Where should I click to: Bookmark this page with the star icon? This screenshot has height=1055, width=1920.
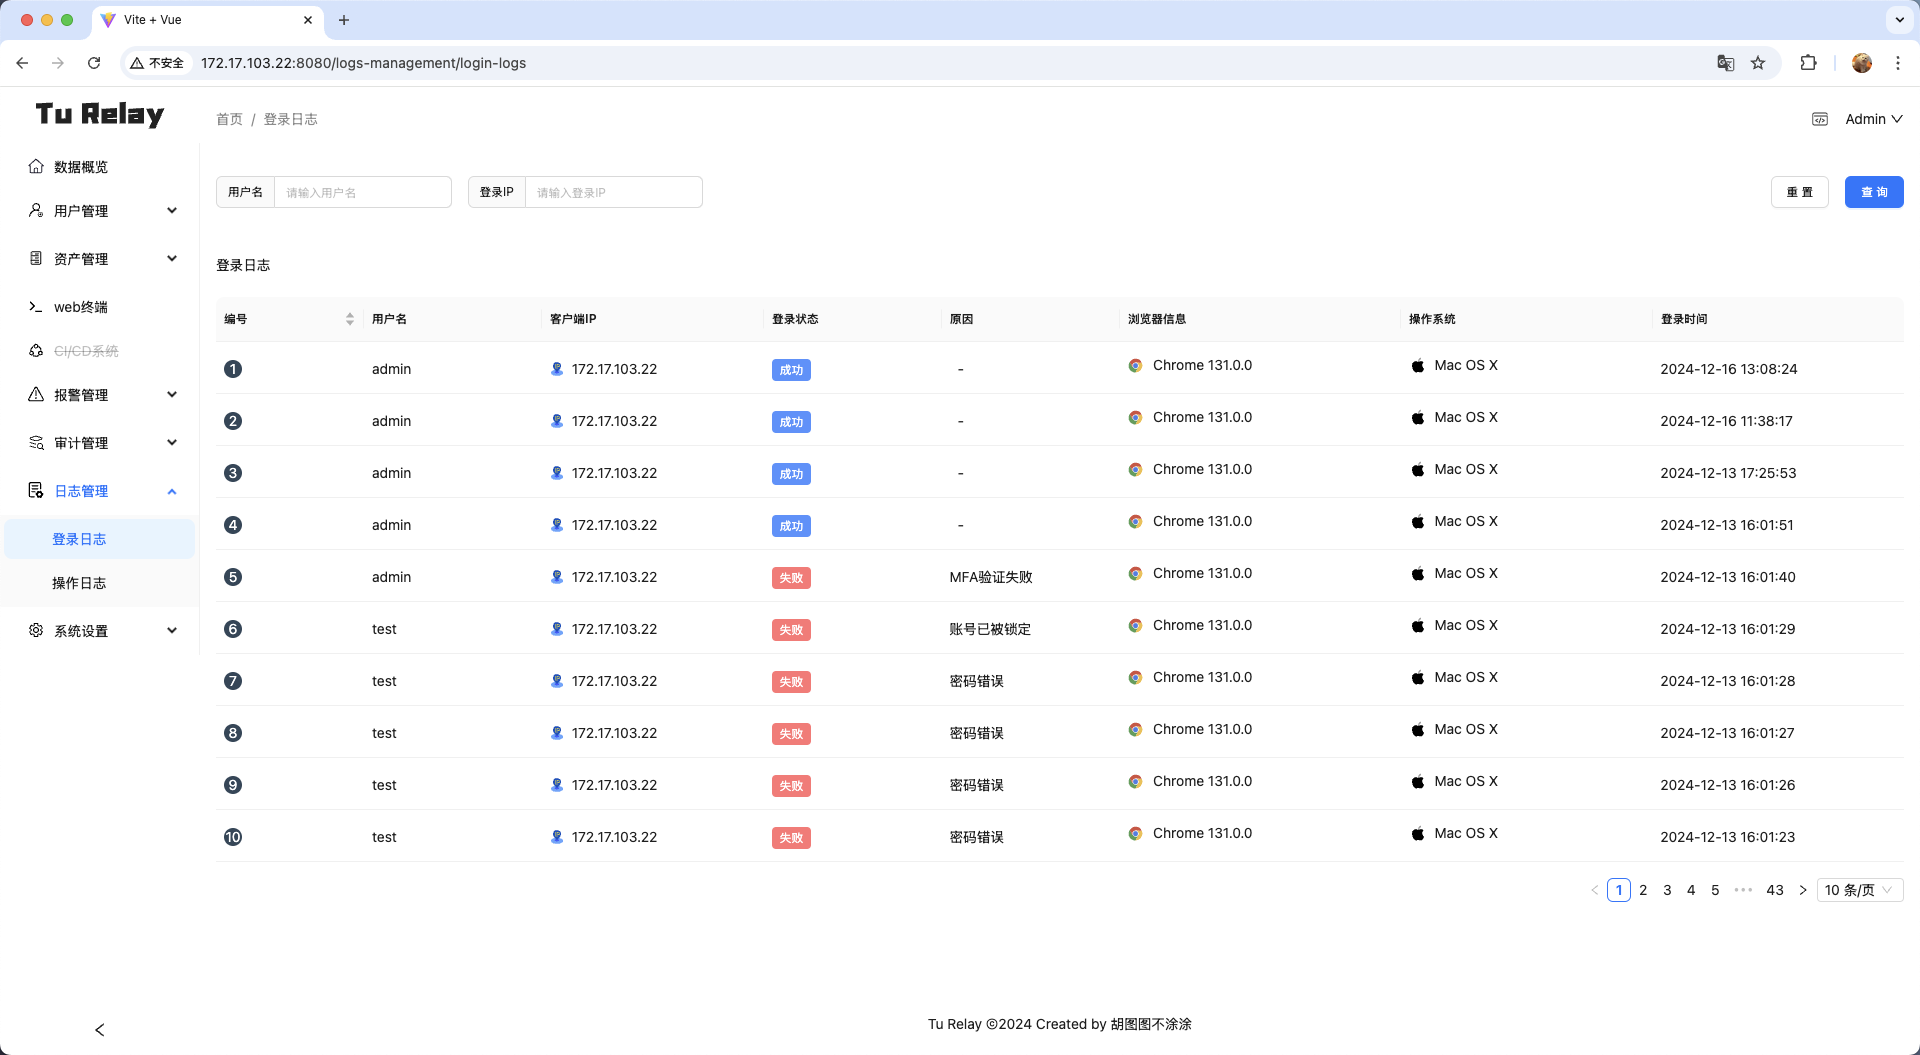point(1758,63)
